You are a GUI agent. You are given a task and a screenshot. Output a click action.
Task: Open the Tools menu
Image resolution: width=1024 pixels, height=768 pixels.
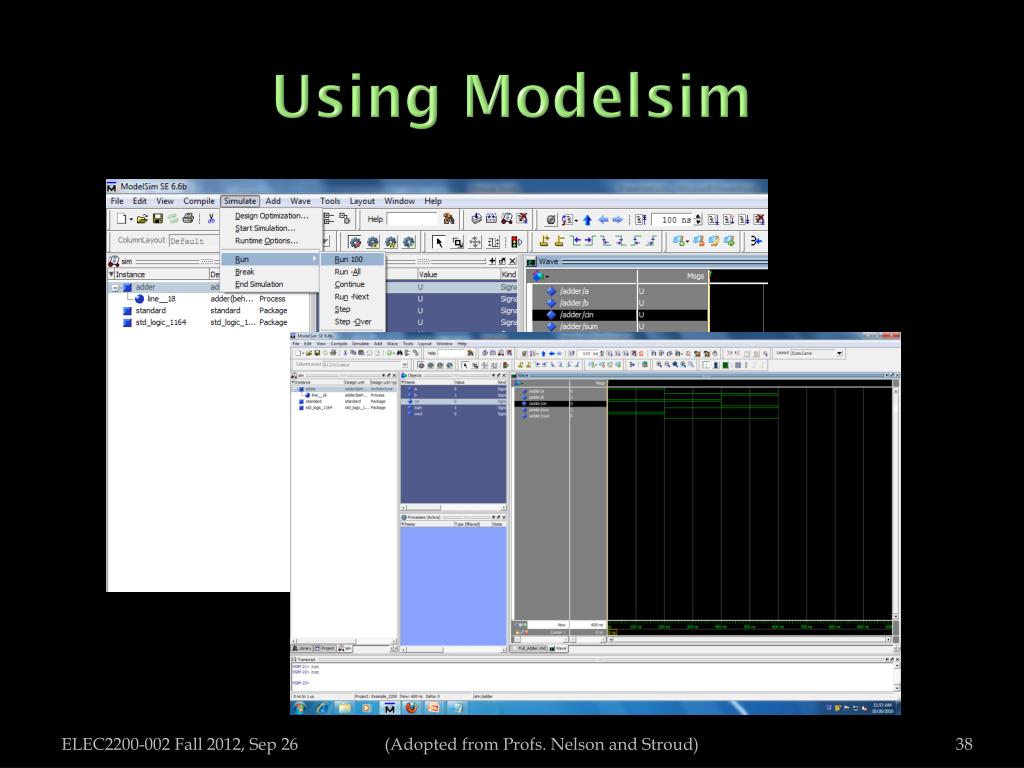[x=330, y=201]
